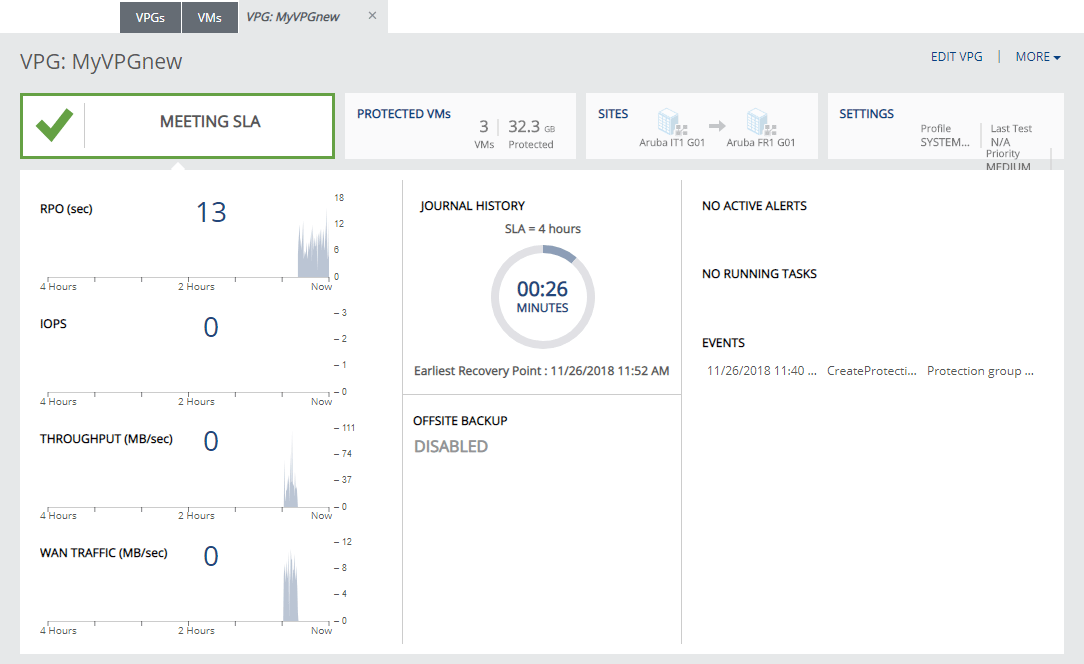Click the event date 11/26/2018 11:40
The width and height of the screenshot is (1084, 664).
[x=761, y=371]
